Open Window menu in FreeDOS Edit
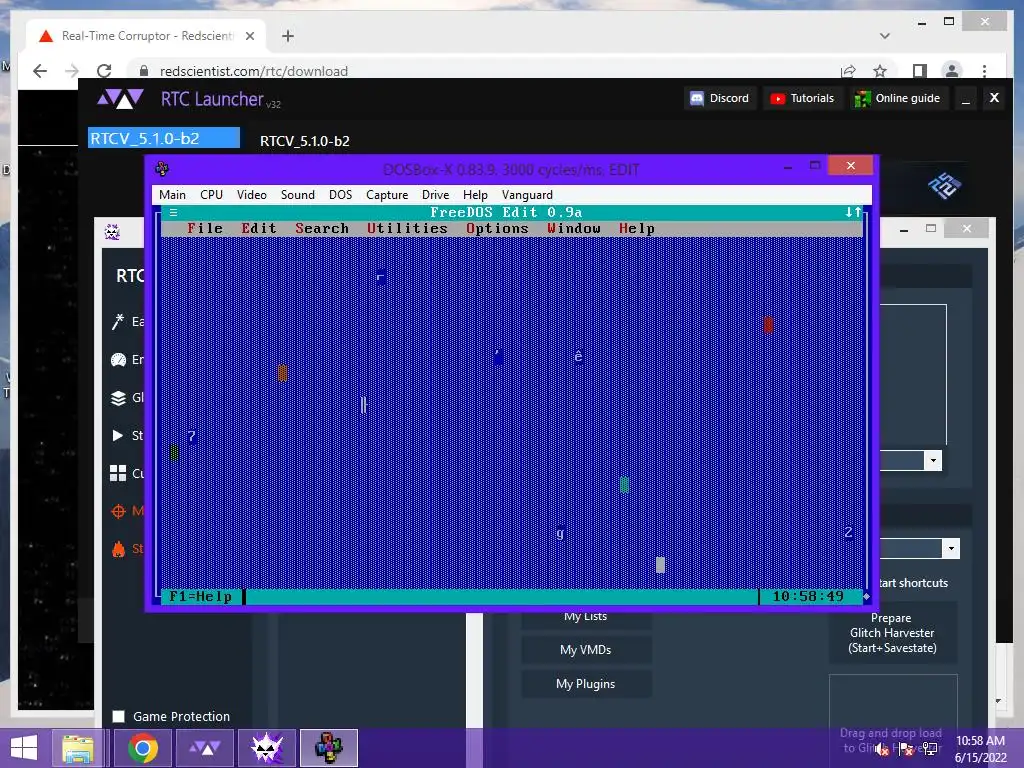Viewport: 1024px width, 768px height. coord(573,229)
